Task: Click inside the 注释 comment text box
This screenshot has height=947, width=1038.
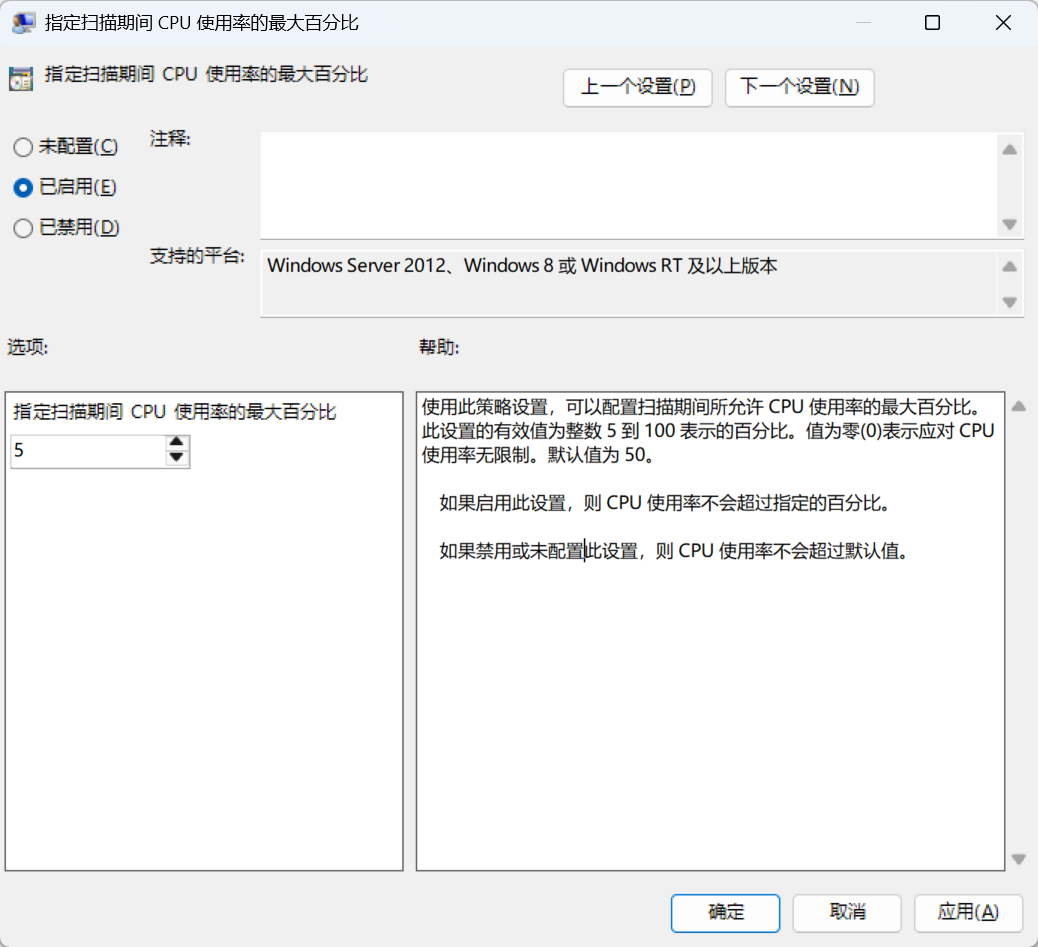Action: click(629, 185)
